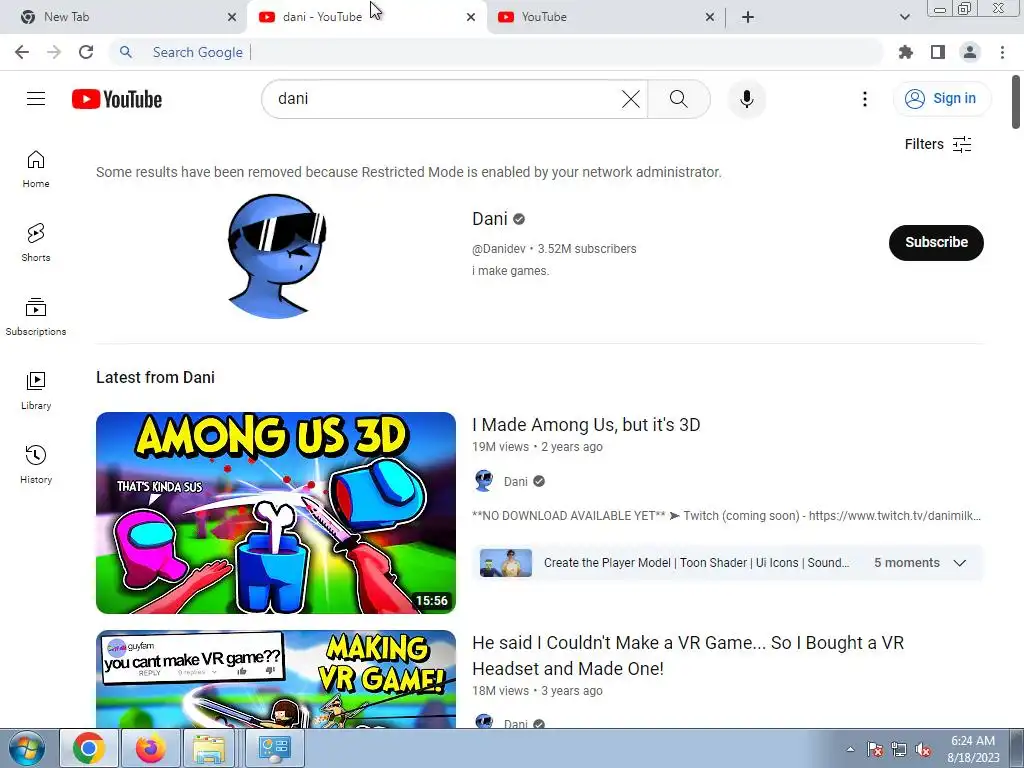Image resolution: width=1024 pixels, height=768 pixels.
Task: Open the Chrome extensions puzzle icon
Action: (x=905, y=52)
